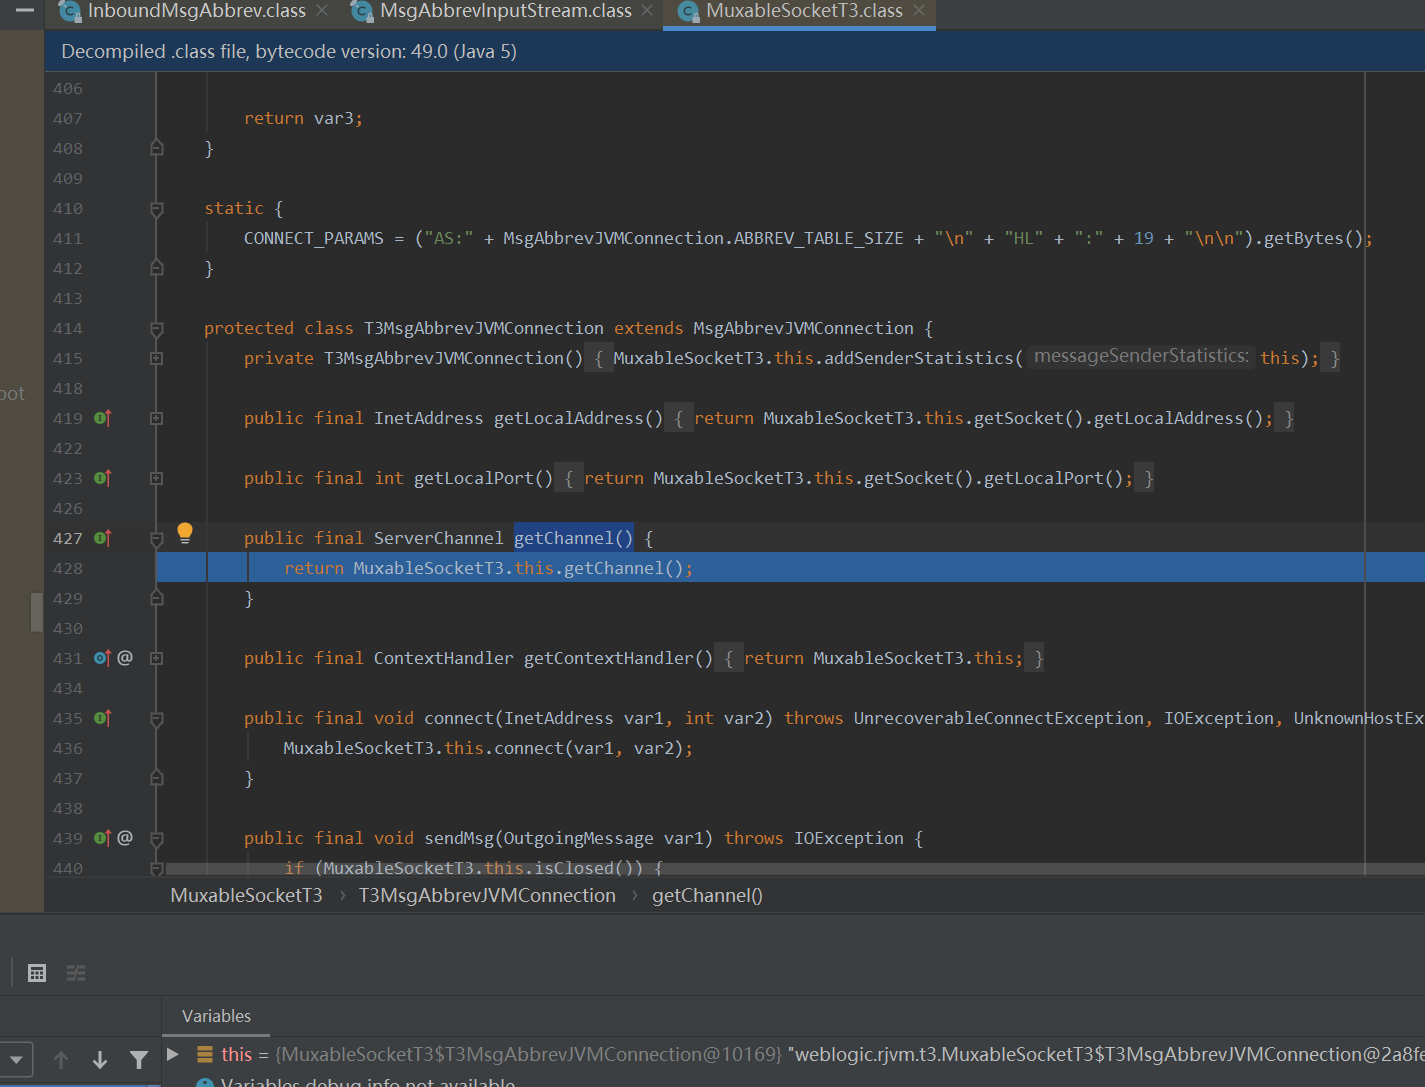Click 'return var3;' statement on line 407
Image resolution: width=1425 pixels, height=1087 pixels.
pyautogui.click(x=303, y=118)
